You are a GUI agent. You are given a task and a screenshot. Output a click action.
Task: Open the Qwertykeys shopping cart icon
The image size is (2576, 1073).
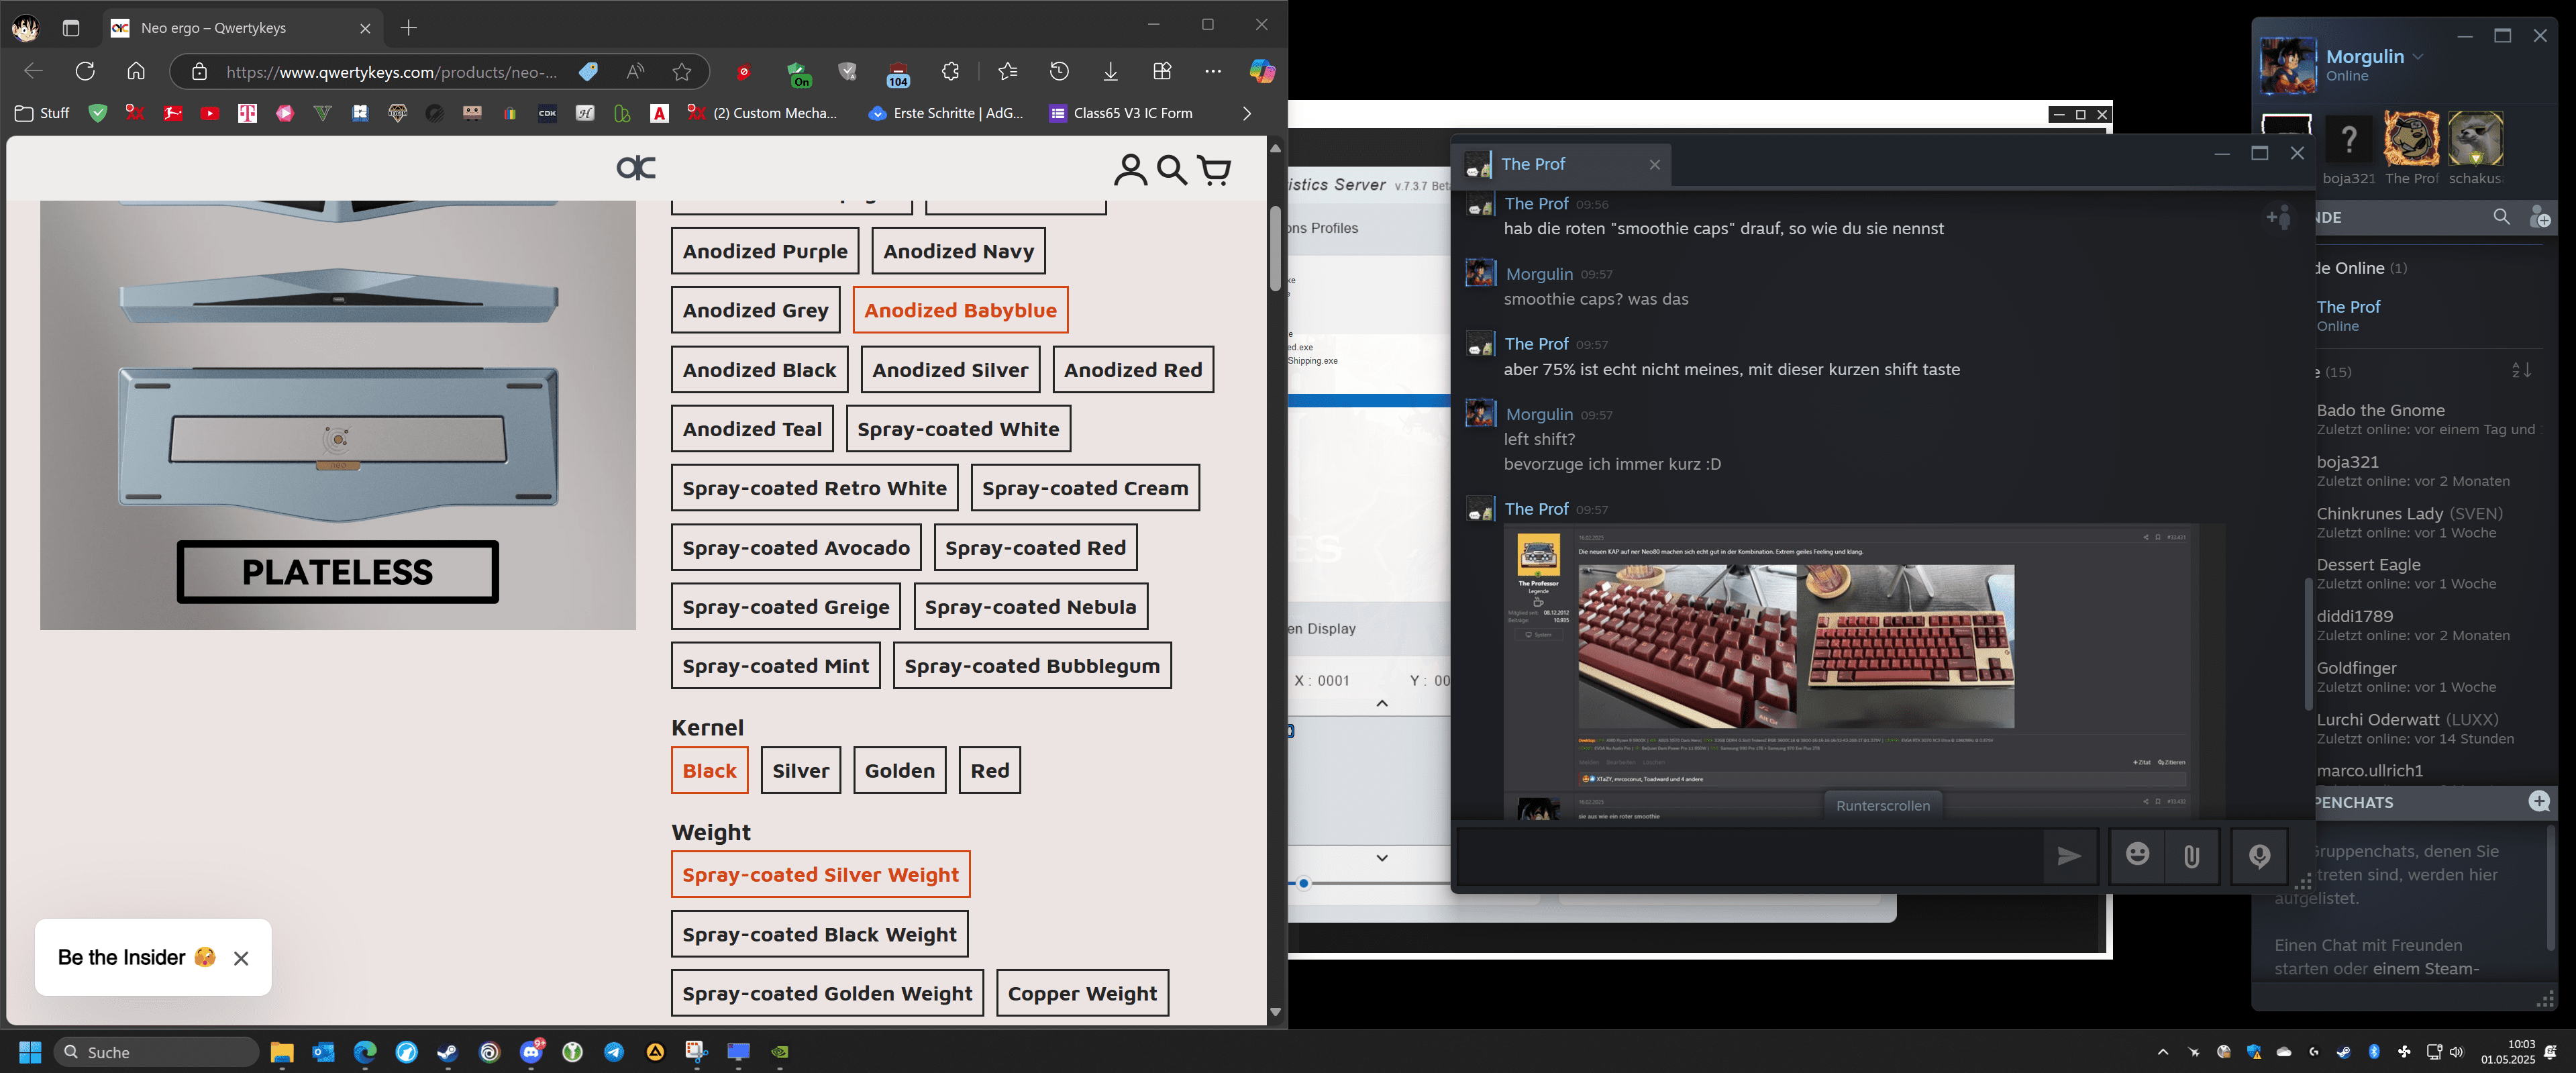[1214, 170]
